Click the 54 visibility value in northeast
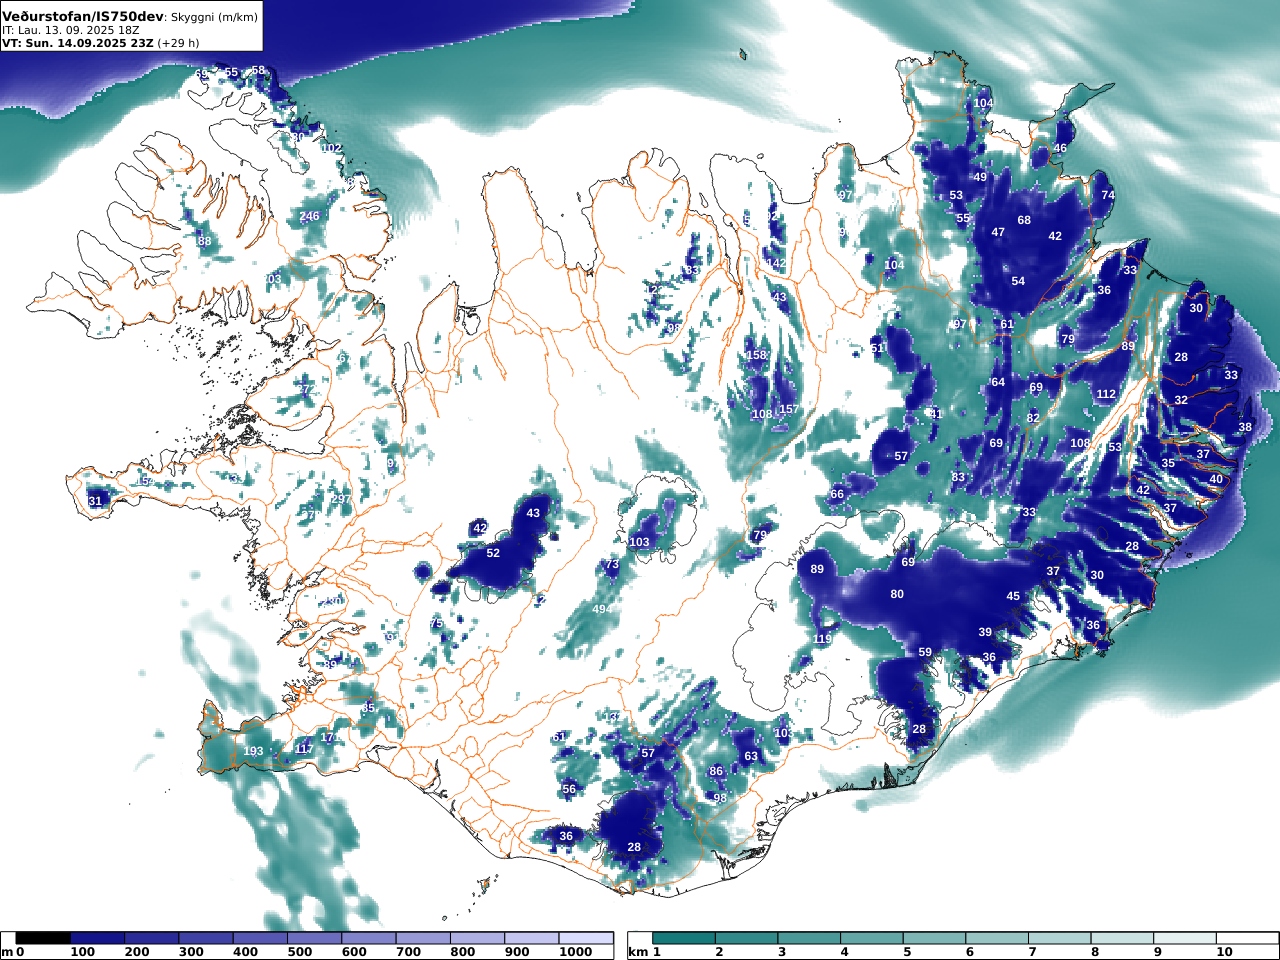This screenshot has height=960, width=1280. [1018, 281]
